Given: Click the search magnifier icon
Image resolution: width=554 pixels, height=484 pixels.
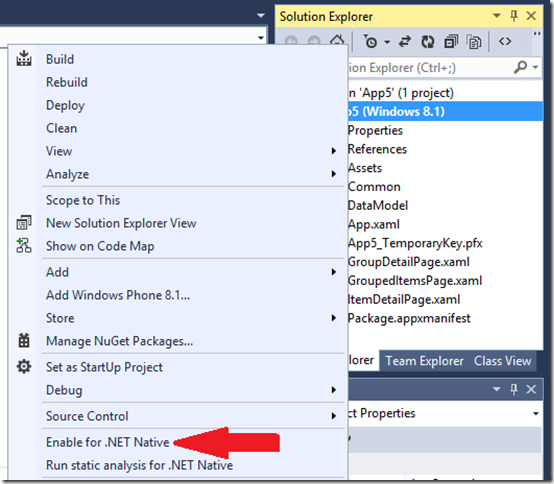Looking at the screenshot, I should [x=520, y=67].
